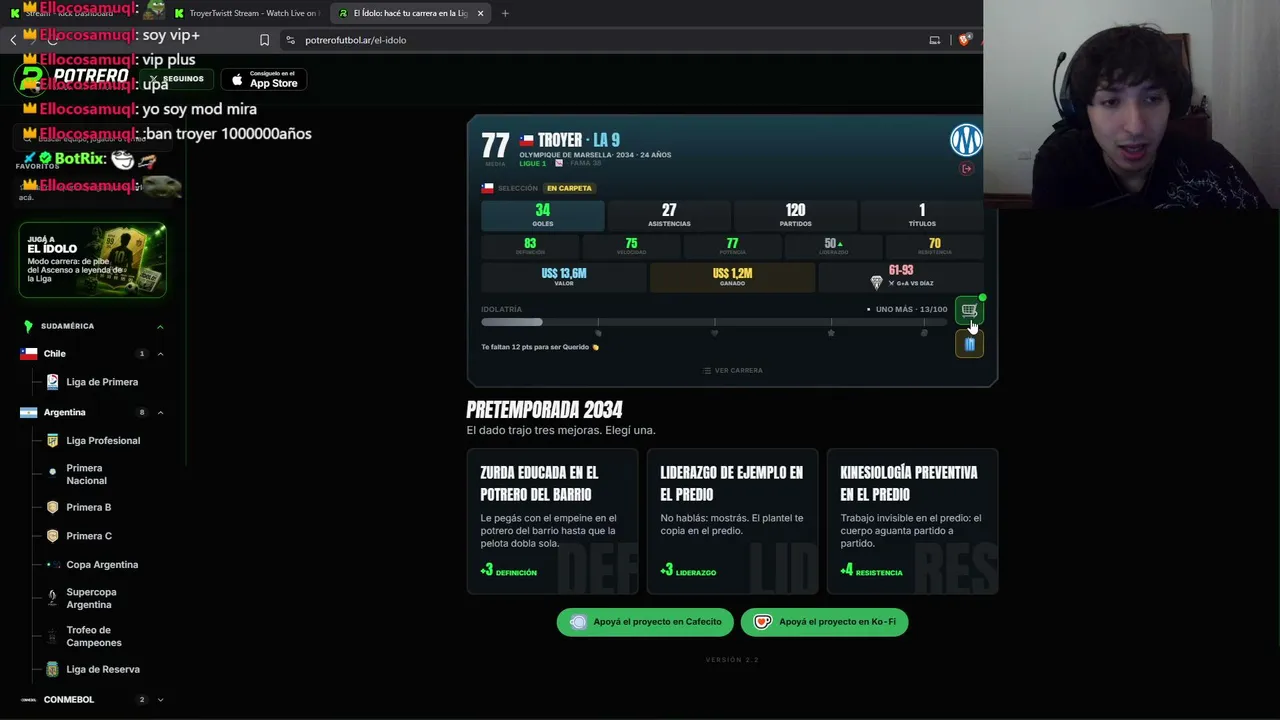Click Apoyá el proyecto en Ko-Fi button
The height and width of the screenshot is (720, 1280).
pos(825,622)
